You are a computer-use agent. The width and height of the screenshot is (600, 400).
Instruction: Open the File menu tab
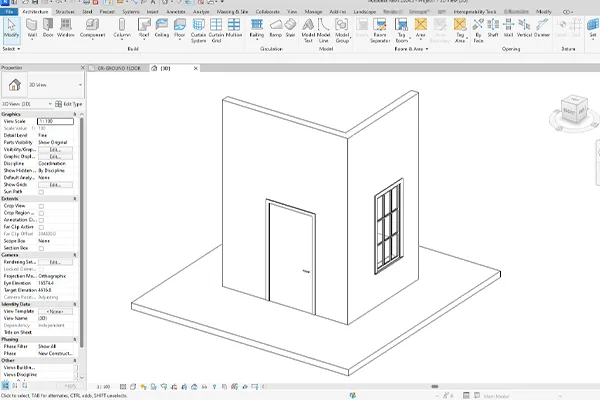tap(9, 12)
